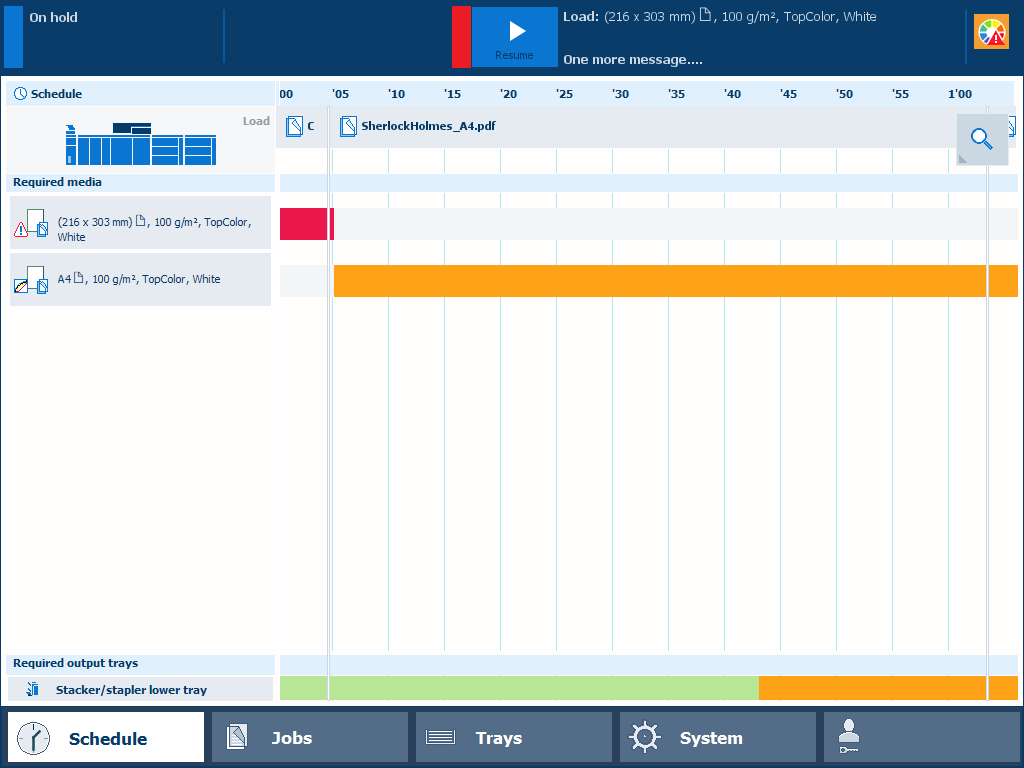Click the '30 minute timeline marker
The height and width of the screenshot is (768, 1024).
pyautogui.click(x=620, y=94)
